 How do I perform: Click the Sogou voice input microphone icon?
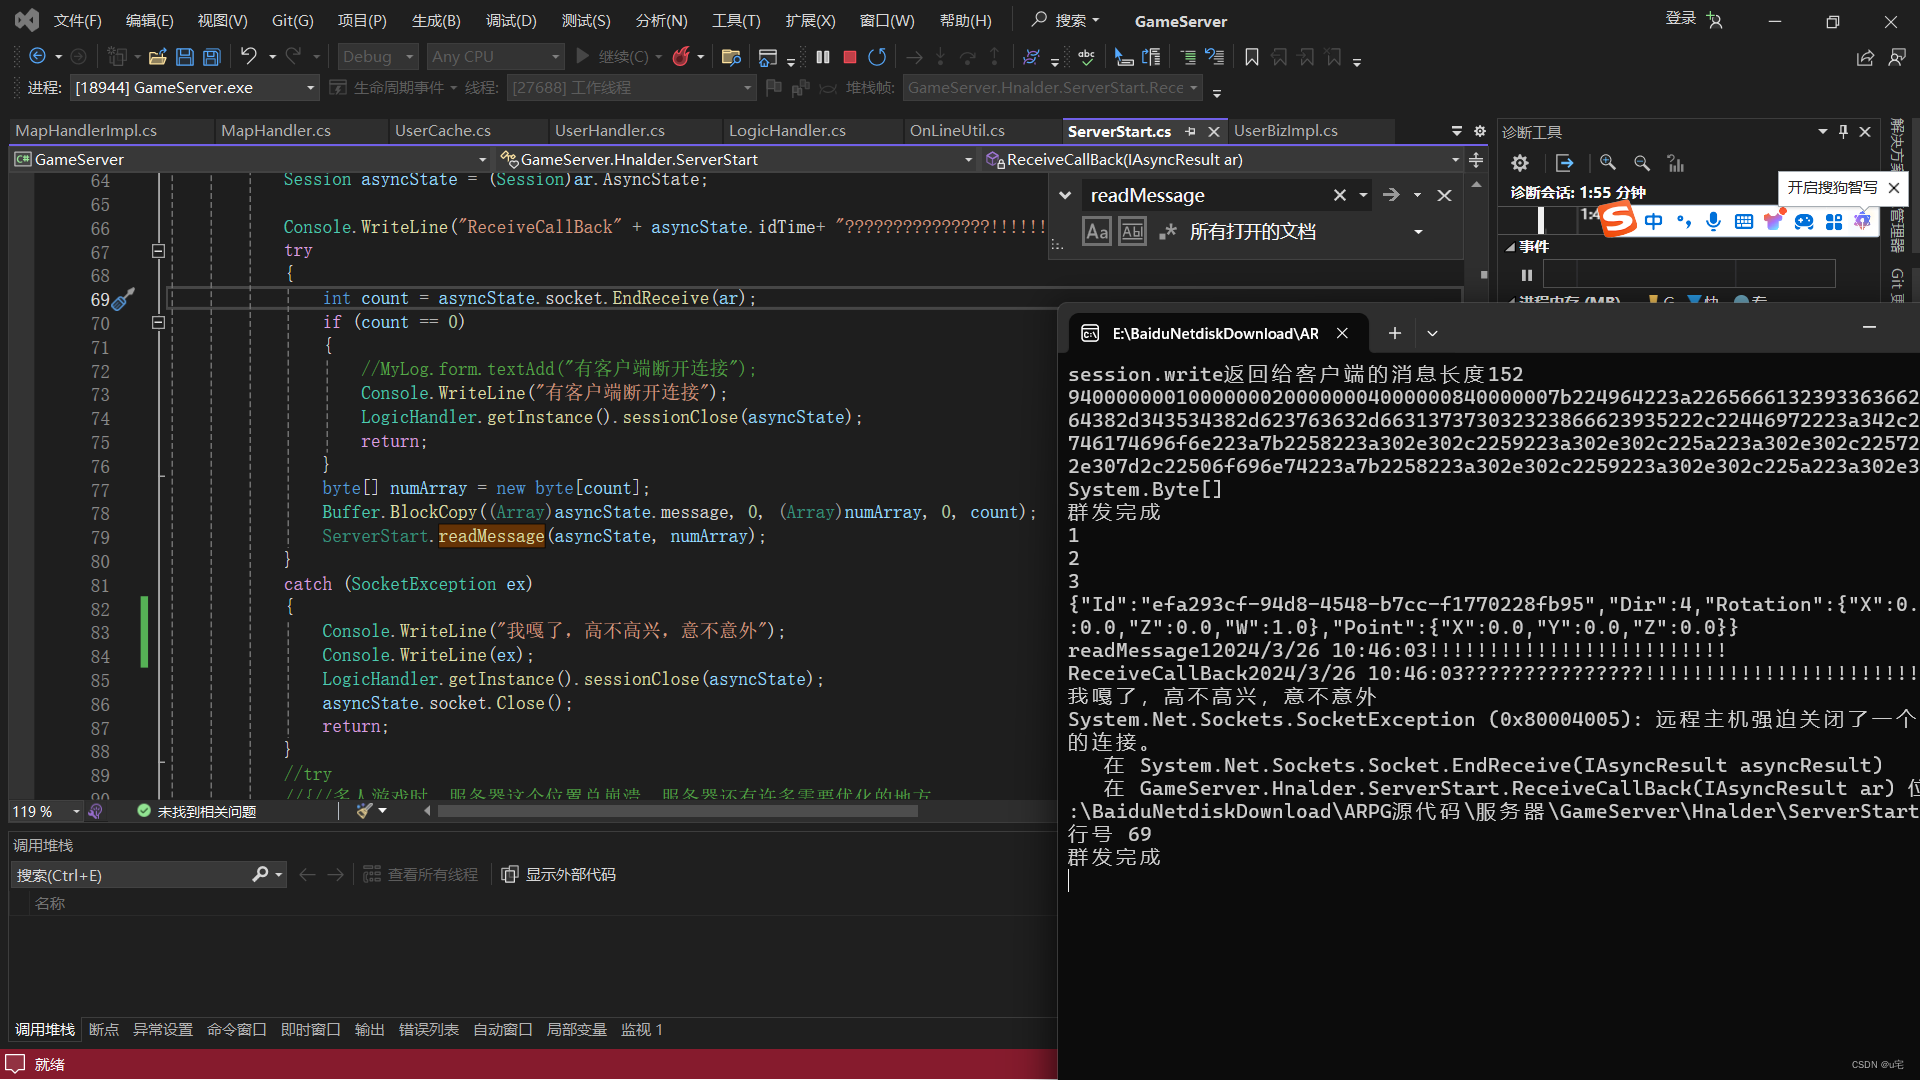1714,222
